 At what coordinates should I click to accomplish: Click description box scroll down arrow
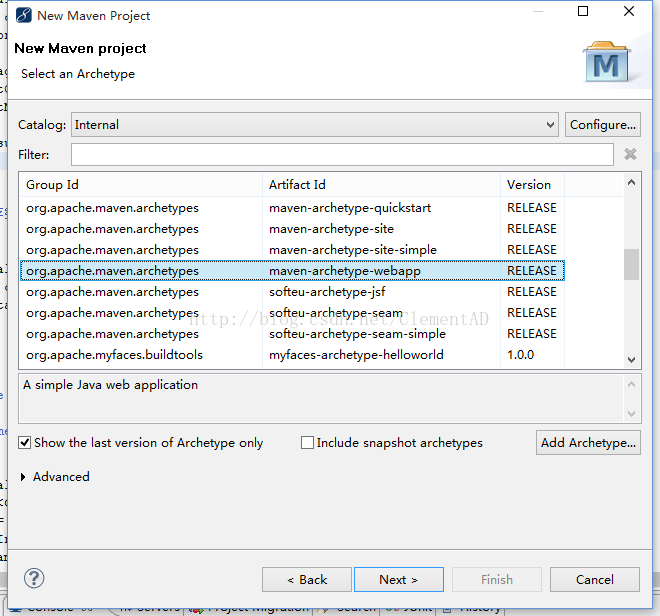(631, 413)
